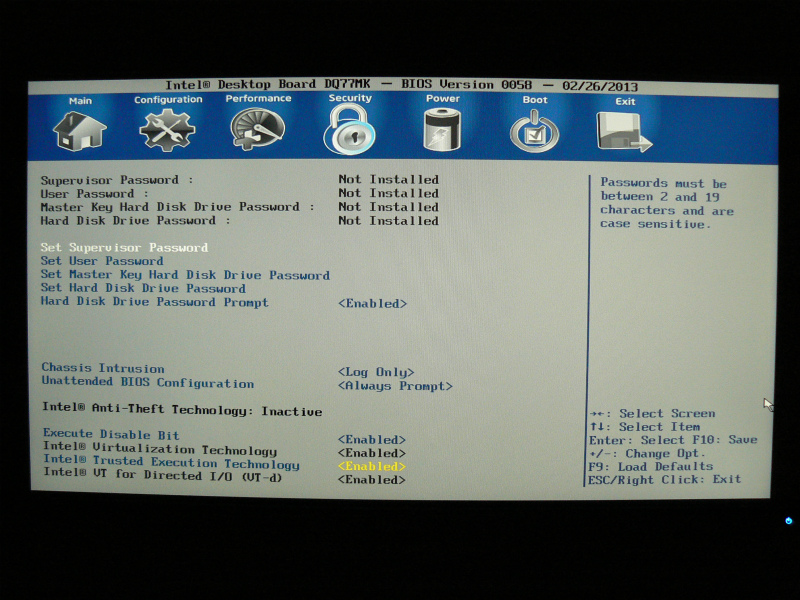Switch to the Main tab label

pyautogui.click(x=80, y=101)
